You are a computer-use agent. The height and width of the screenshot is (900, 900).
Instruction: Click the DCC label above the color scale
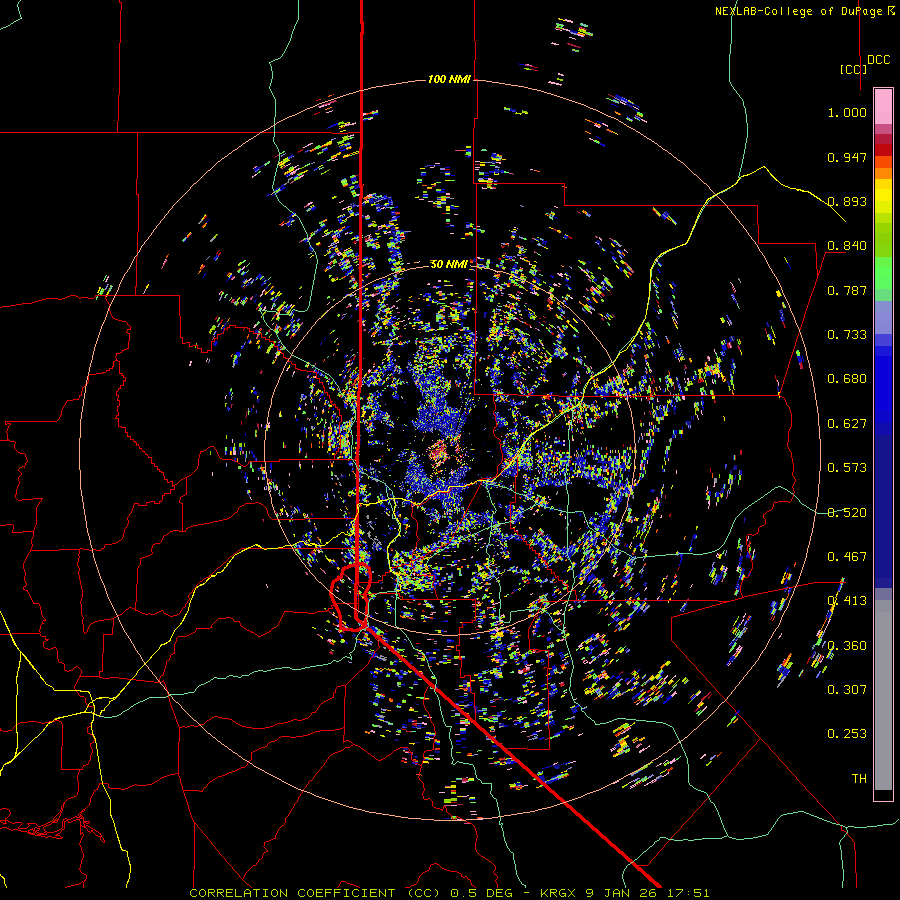[878, 60]
